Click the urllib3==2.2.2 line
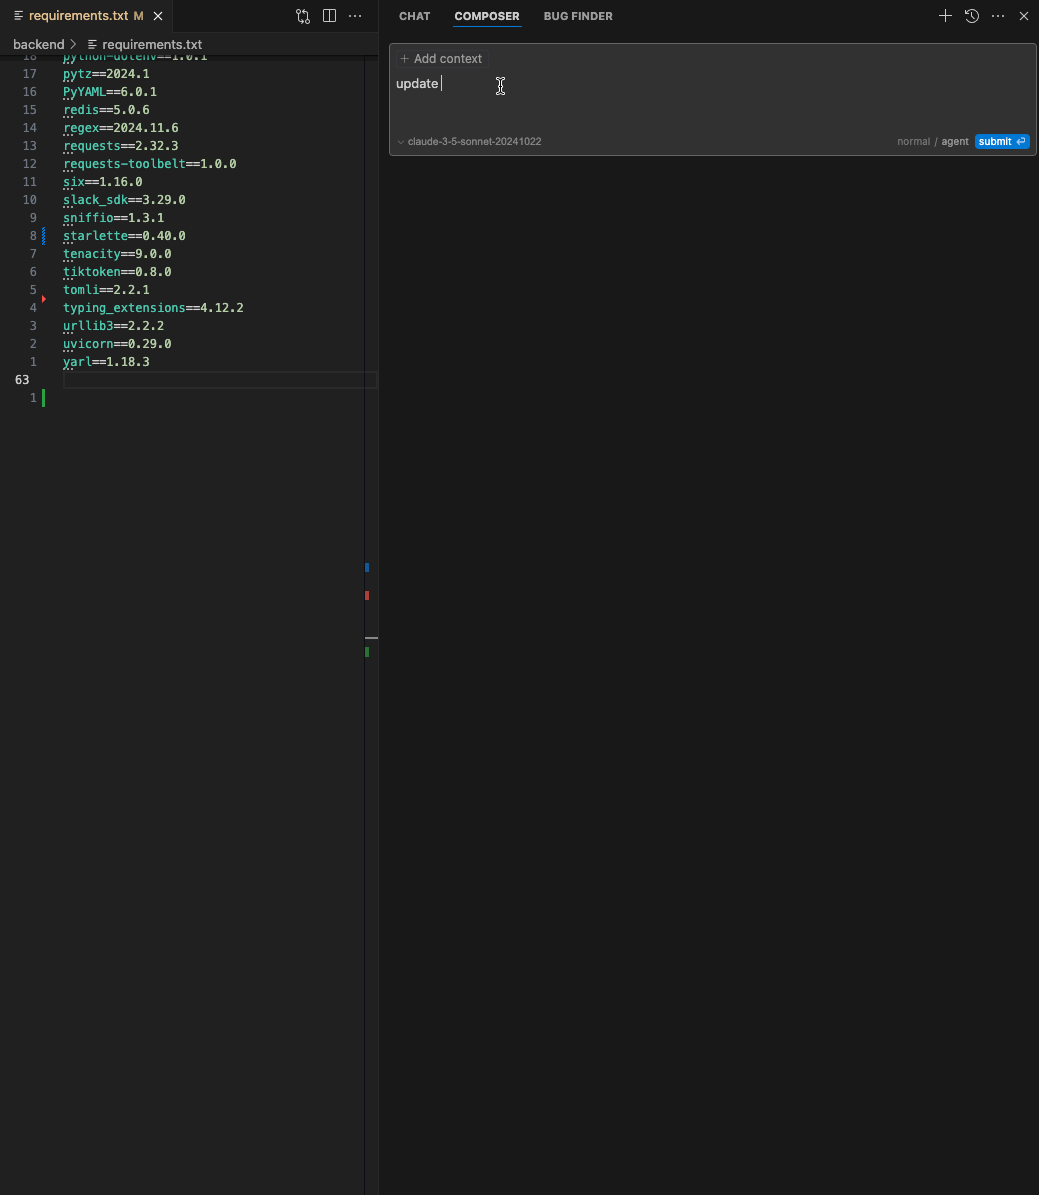The height and width of the screenshot is (1195, 1039). click(x=114, y=325)
